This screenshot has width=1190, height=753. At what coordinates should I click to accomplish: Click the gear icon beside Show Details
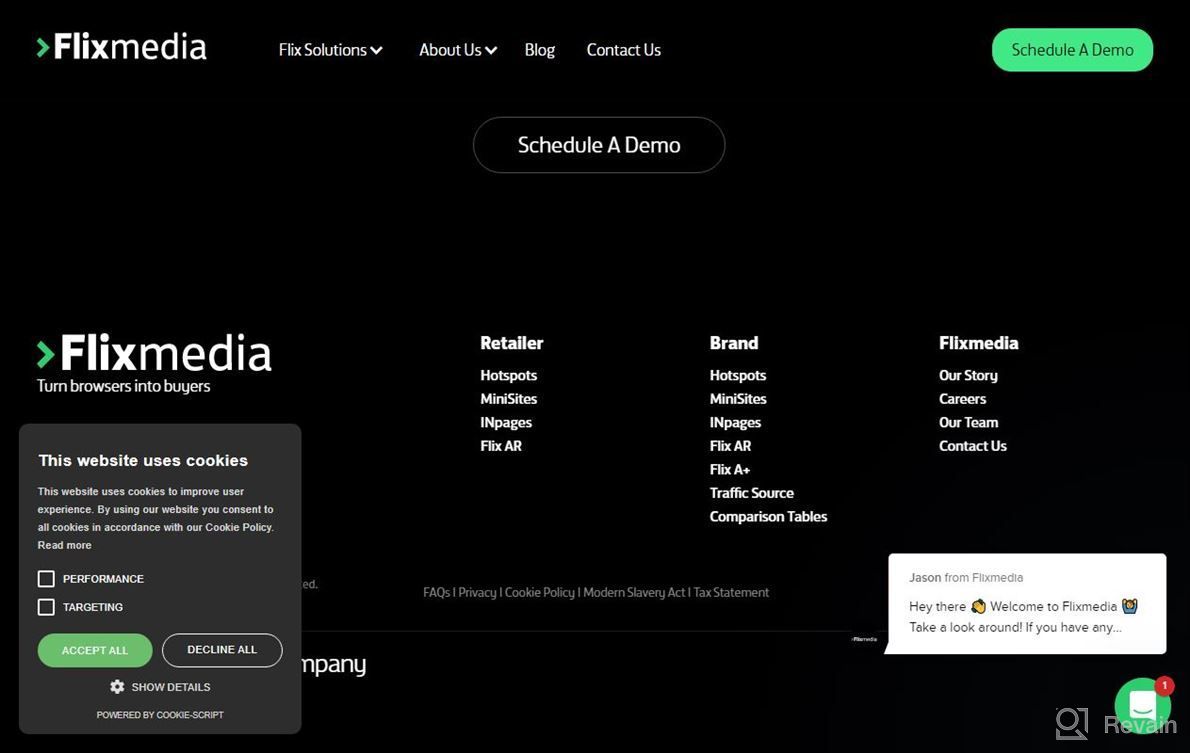[117, 687]
